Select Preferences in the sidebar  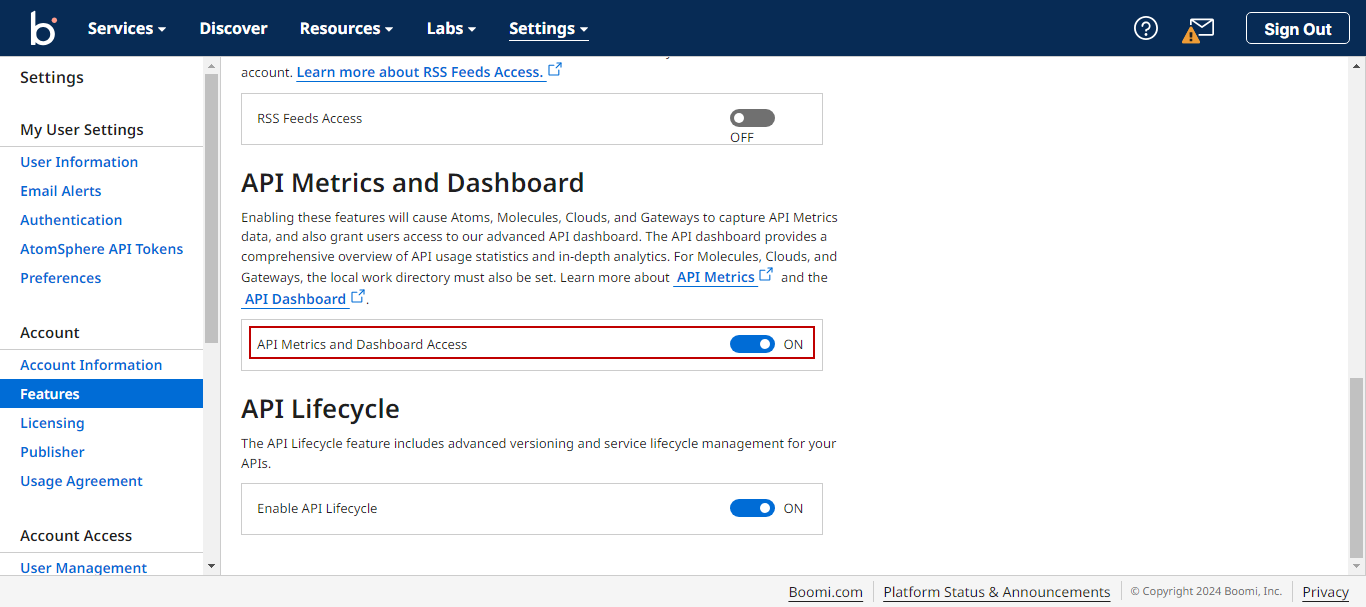coord(61,278)
